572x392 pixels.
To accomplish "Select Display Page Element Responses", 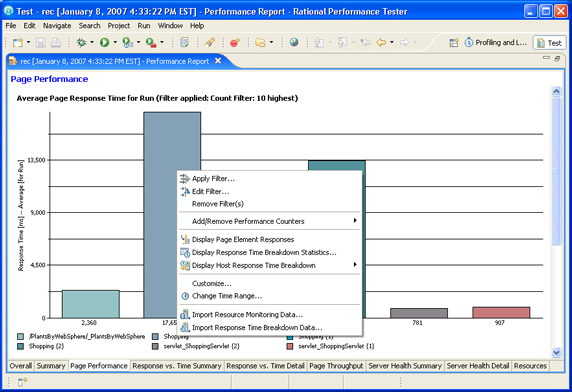I will click(x=270, y=240).
